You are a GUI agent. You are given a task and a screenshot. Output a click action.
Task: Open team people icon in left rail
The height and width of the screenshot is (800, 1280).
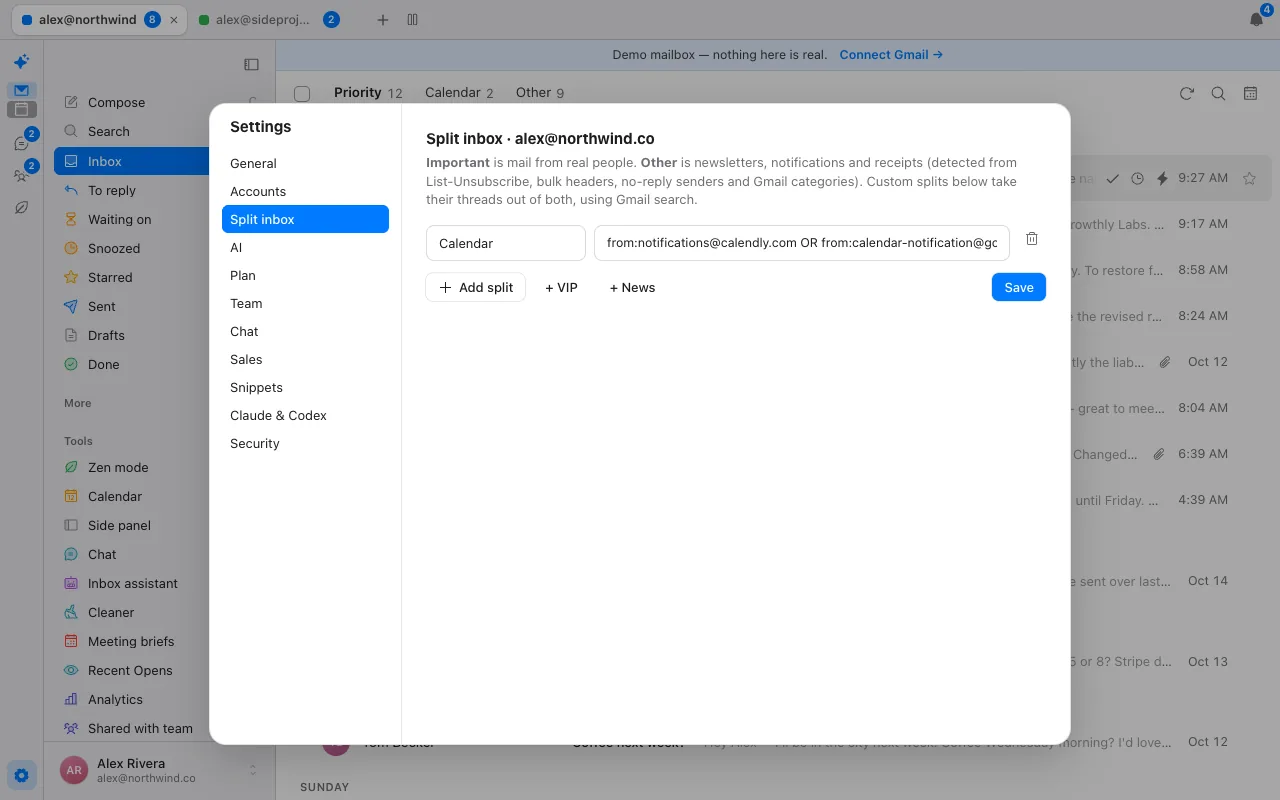coord(21,175)
